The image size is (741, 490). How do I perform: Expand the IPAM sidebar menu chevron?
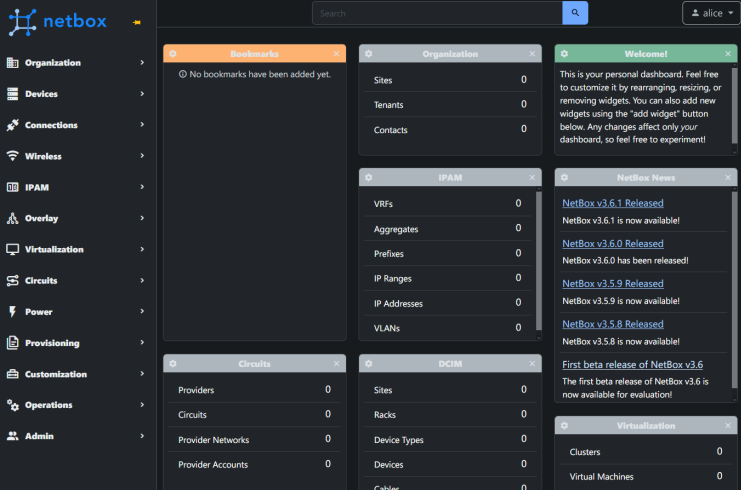(142, 187)
